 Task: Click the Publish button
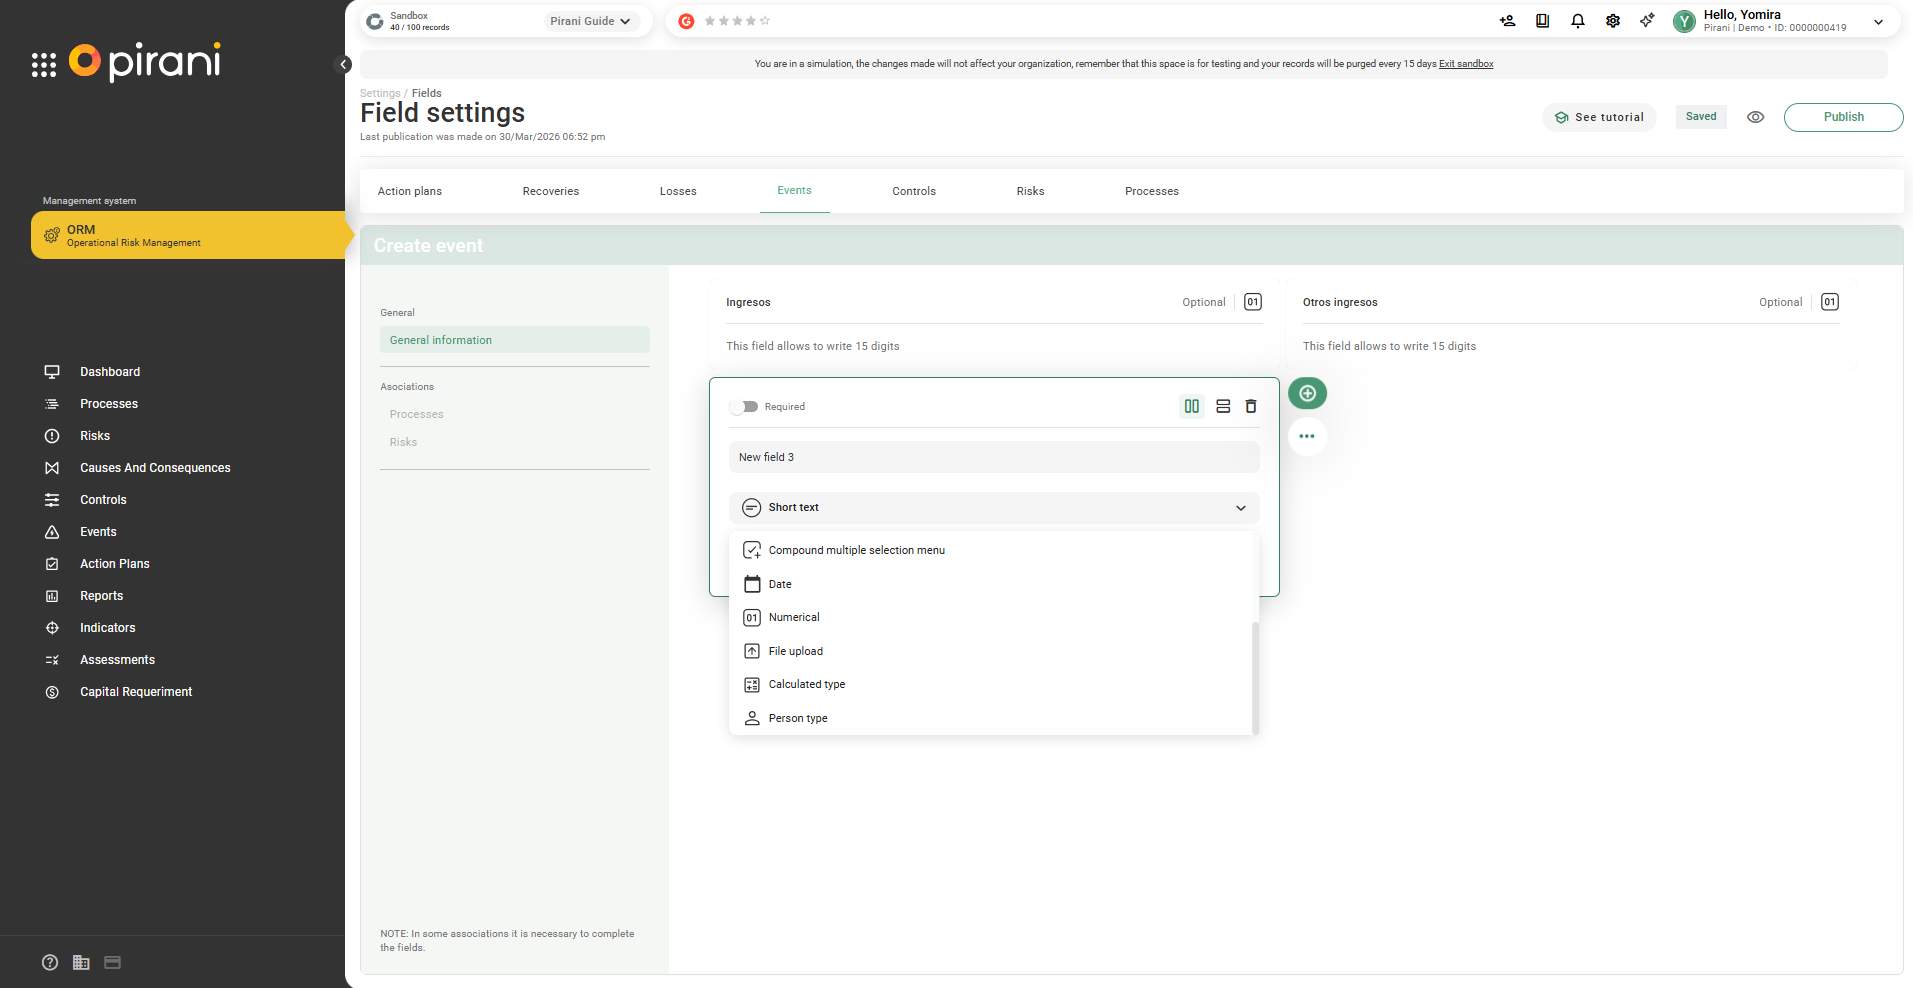[x=1842, y=117]
